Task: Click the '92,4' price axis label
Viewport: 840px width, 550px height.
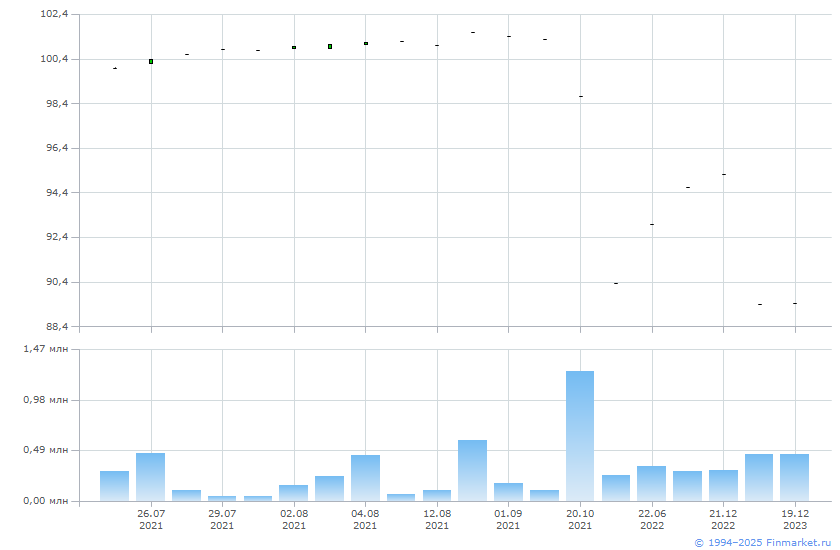Action: point(57,236)
